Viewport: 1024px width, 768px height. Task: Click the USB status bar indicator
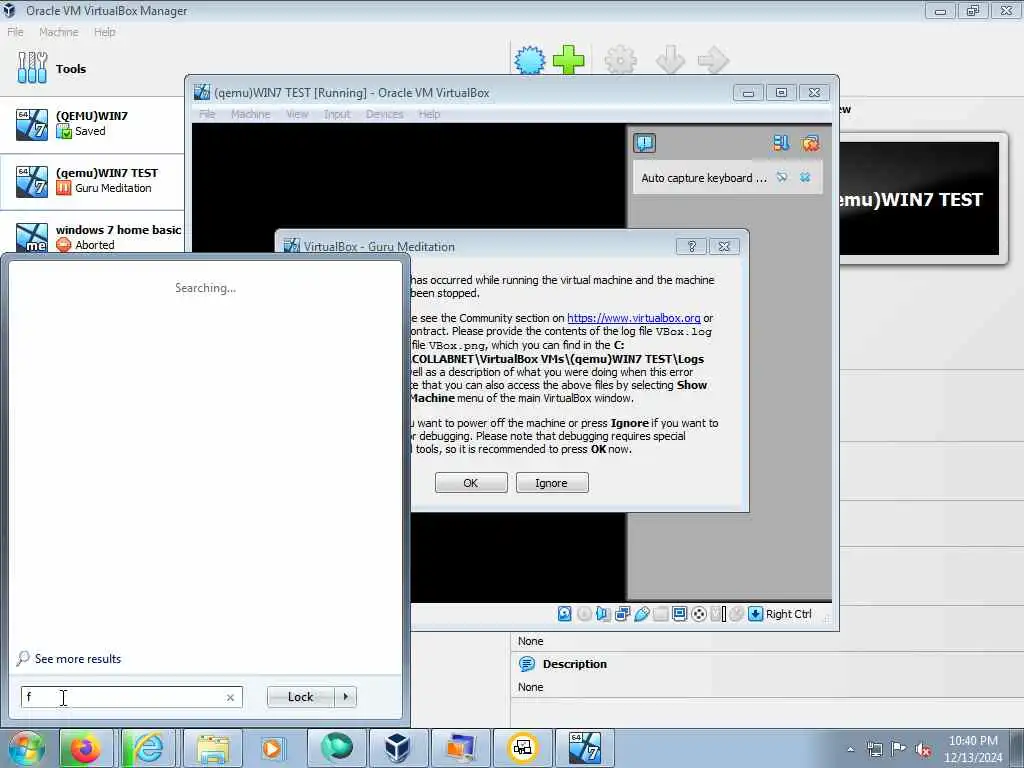[641, 613]
